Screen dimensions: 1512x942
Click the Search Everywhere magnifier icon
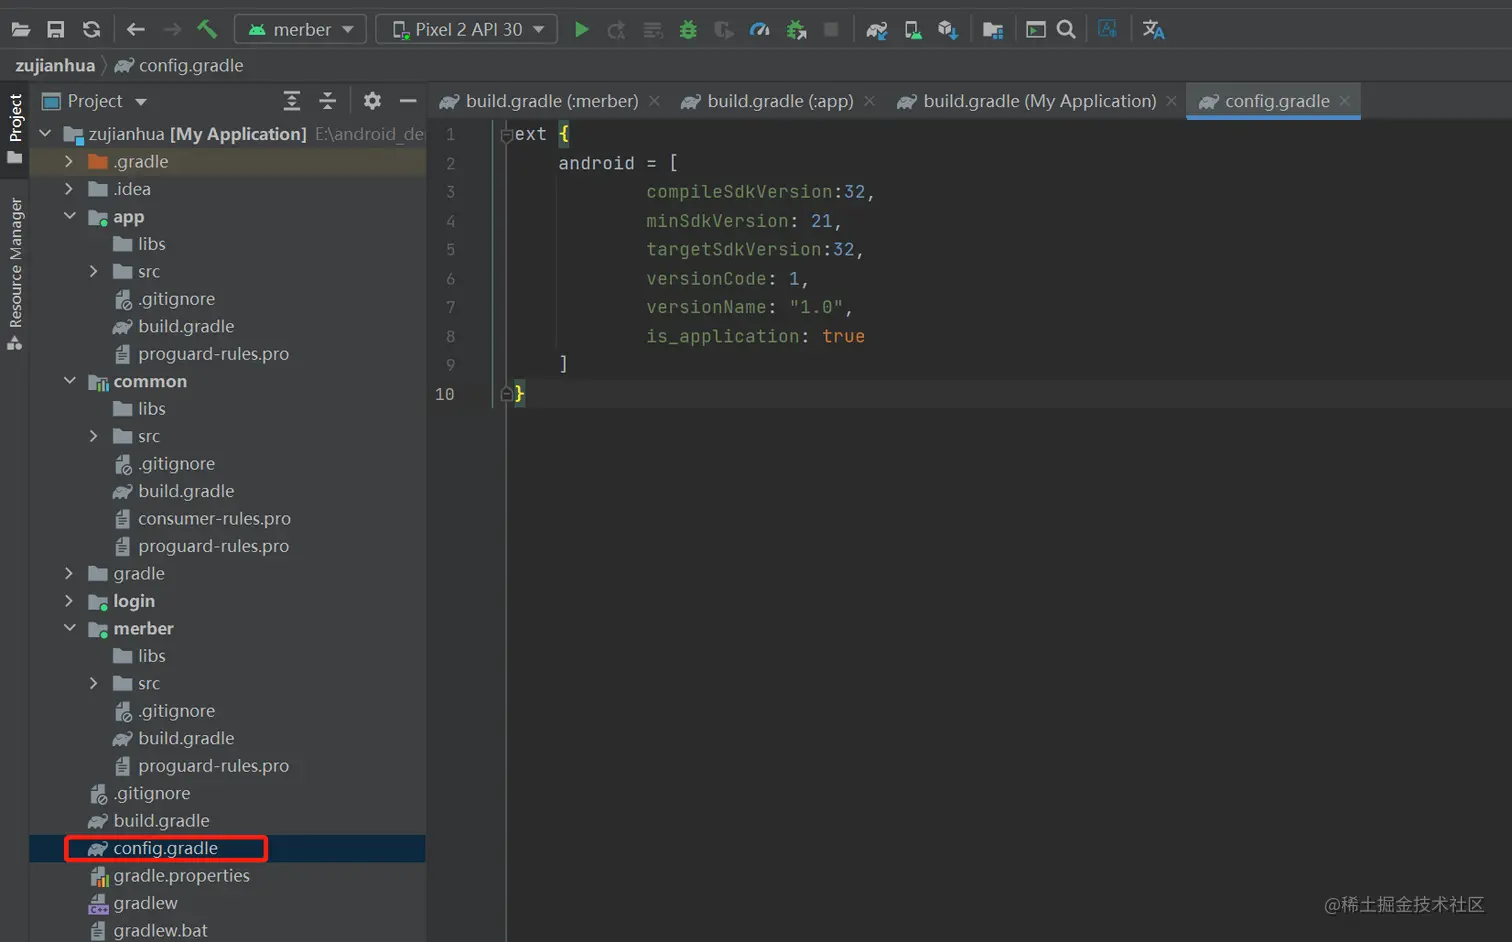[x=1067, y=29]
